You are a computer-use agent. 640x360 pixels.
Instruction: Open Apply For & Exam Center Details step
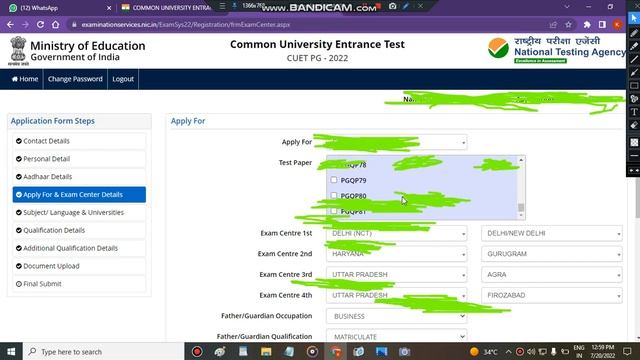(79, 195)
